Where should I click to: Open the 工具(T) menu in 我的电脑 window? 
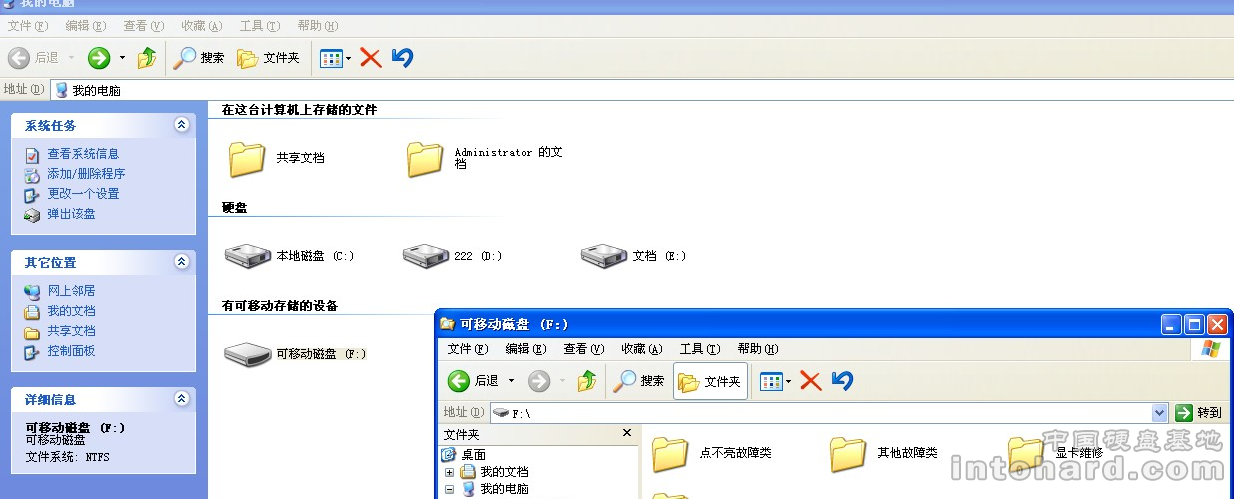(259, 25)
